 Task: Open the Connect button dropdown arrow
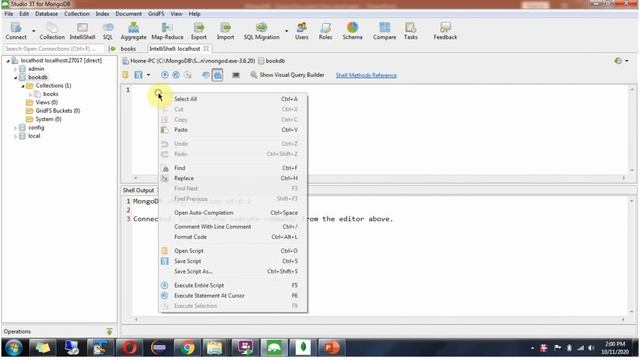click(33, 31)
